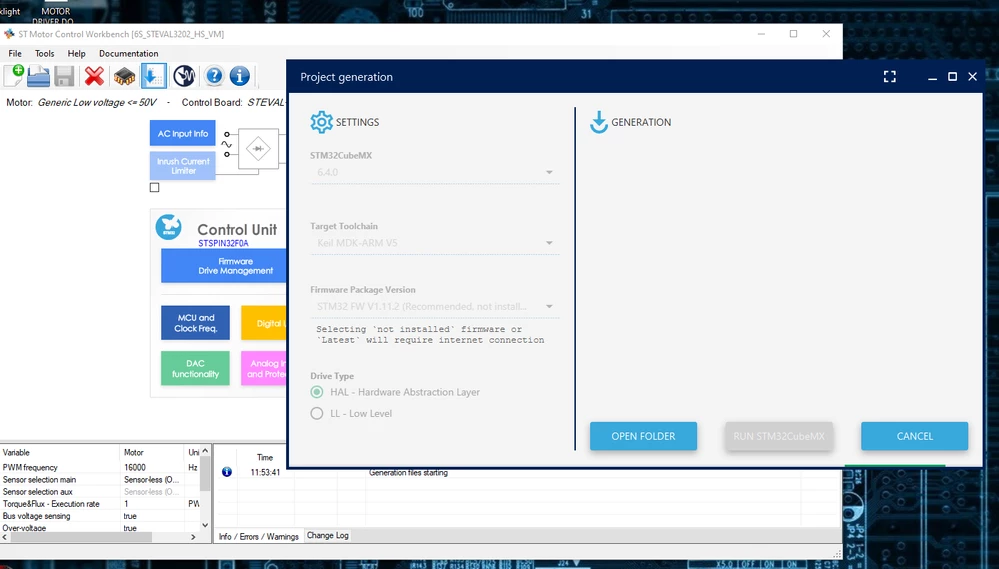The height and width of the screenshot is (569, 999).
Task: Click the Motor column header
Action: 152,452
